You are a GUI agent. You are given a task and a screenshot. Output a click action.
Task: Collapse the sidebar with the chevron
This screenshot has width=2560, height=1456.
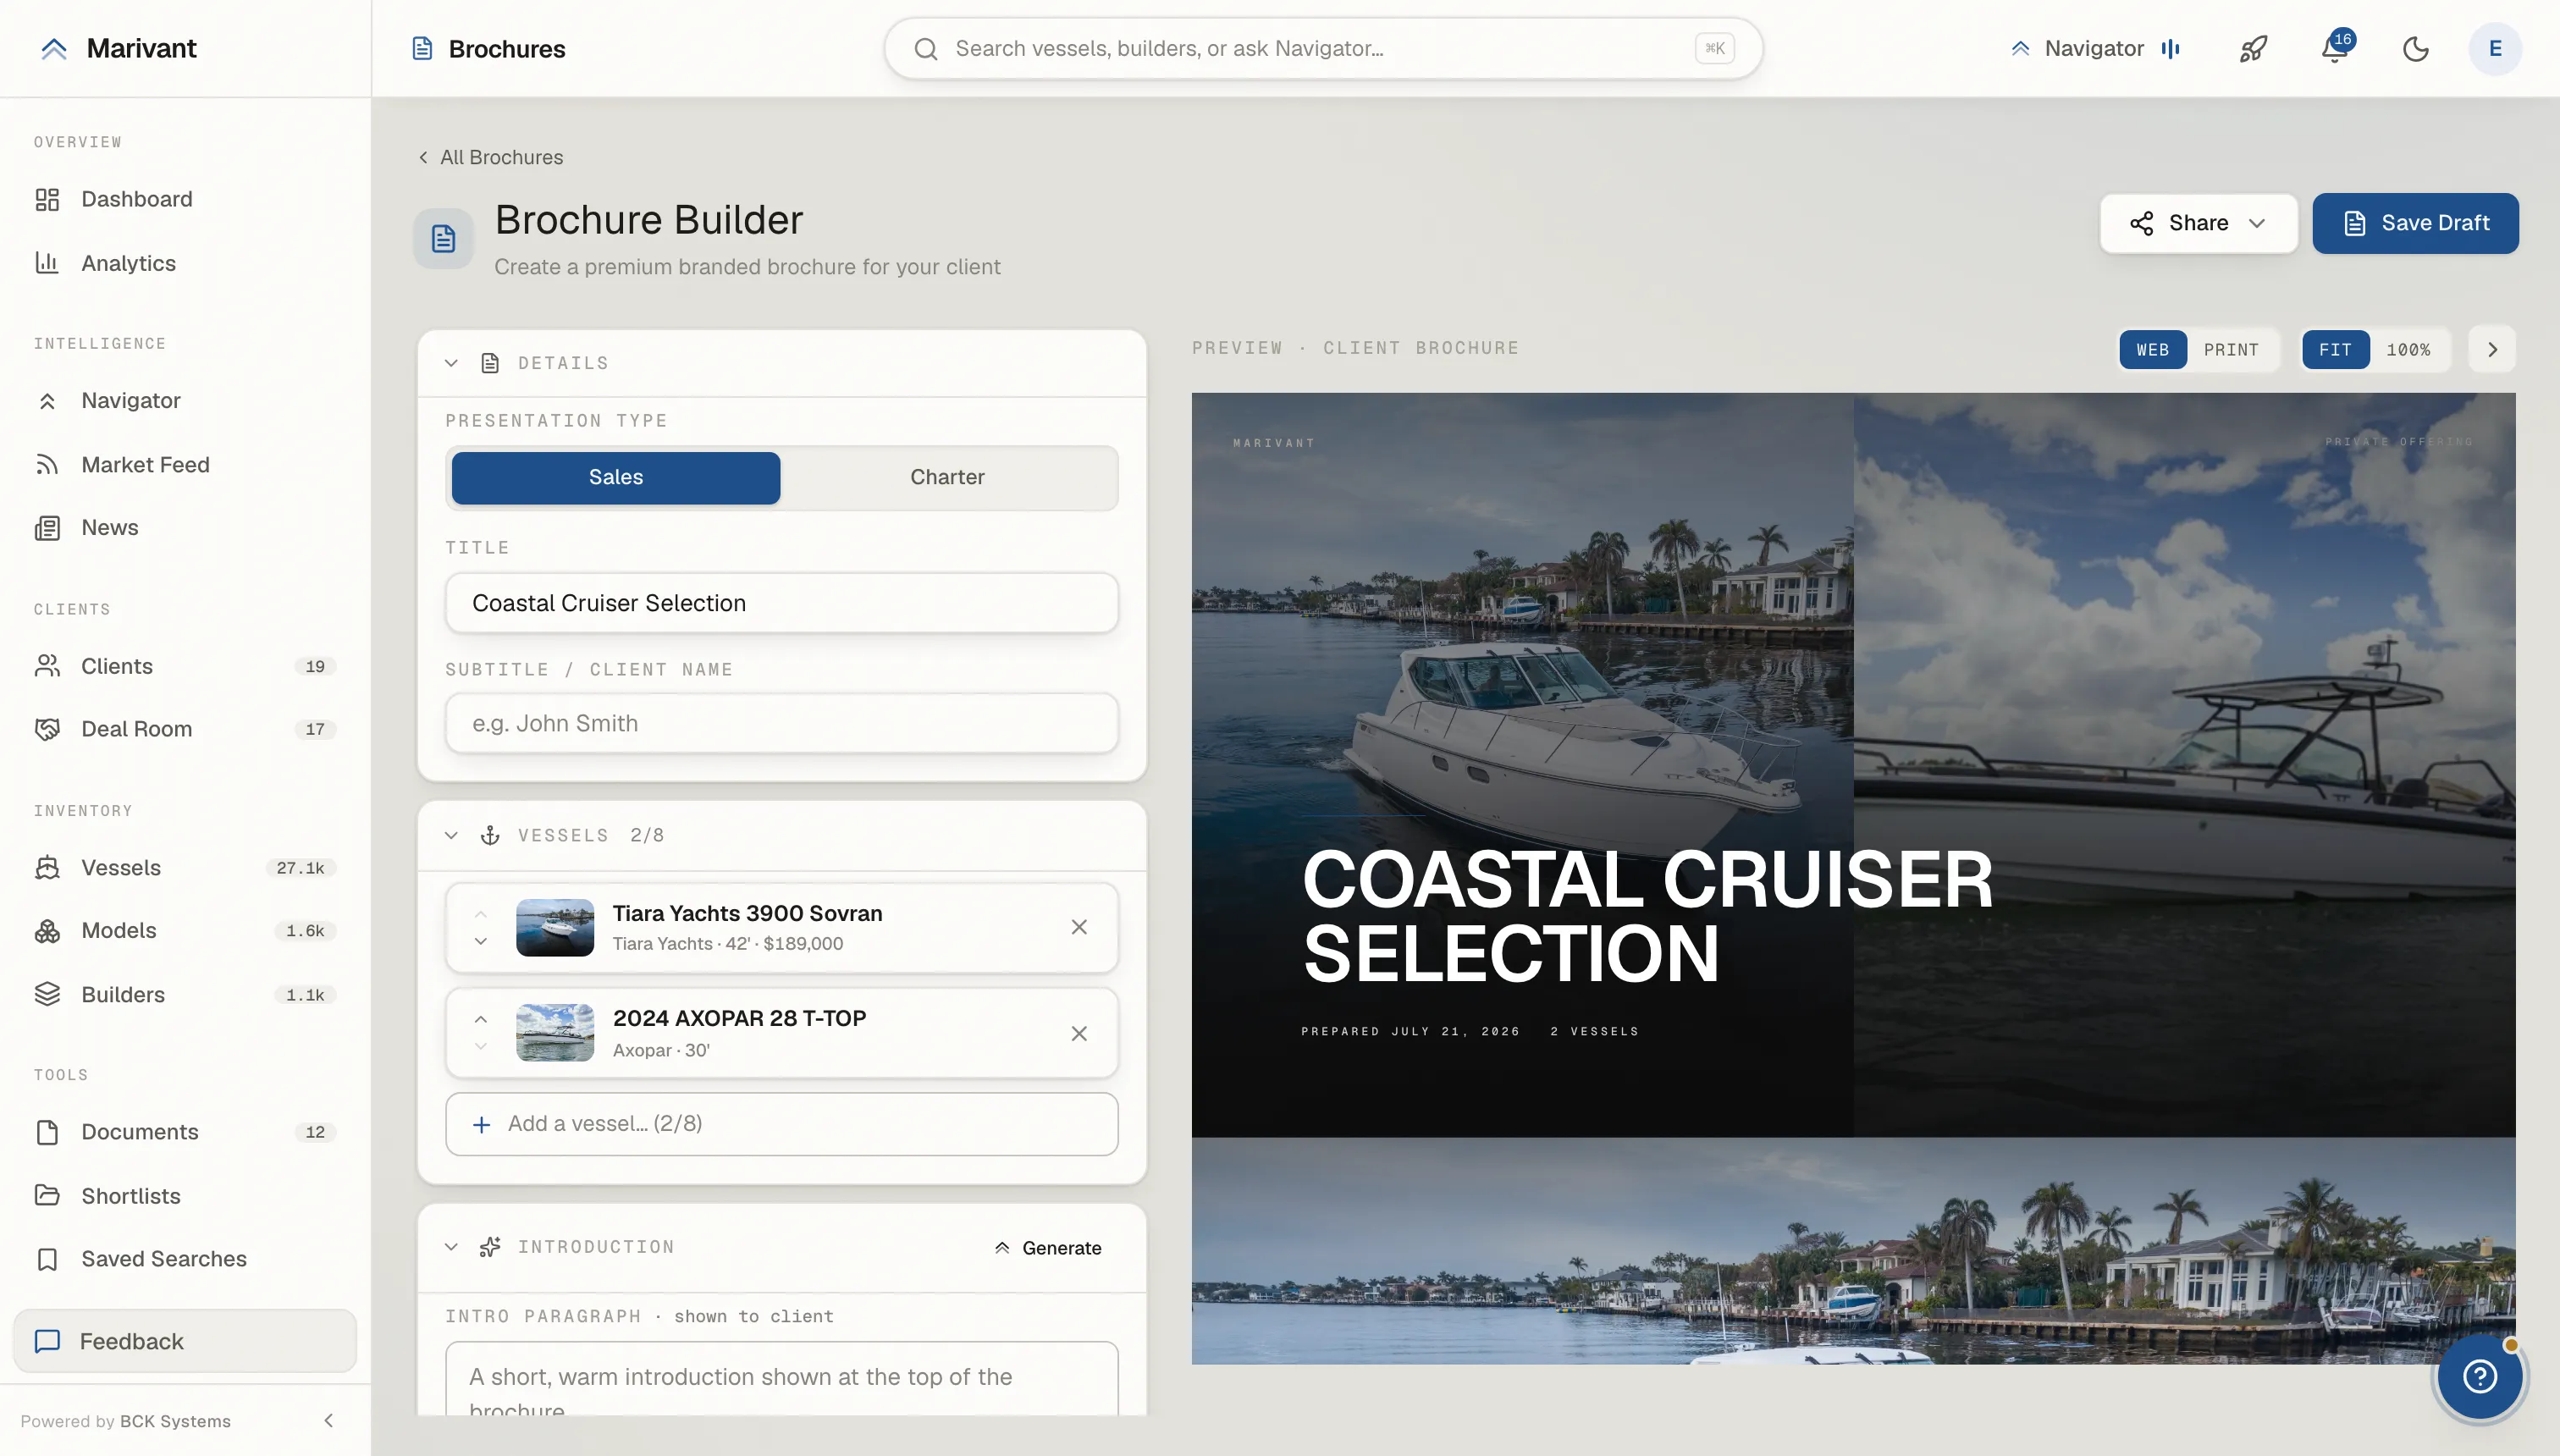(x=328, y=1421)
